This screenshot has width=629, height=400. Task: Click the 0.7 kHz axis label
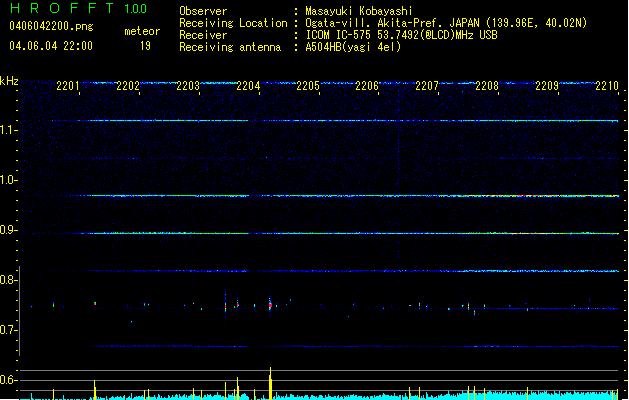(x=8, y=330)
